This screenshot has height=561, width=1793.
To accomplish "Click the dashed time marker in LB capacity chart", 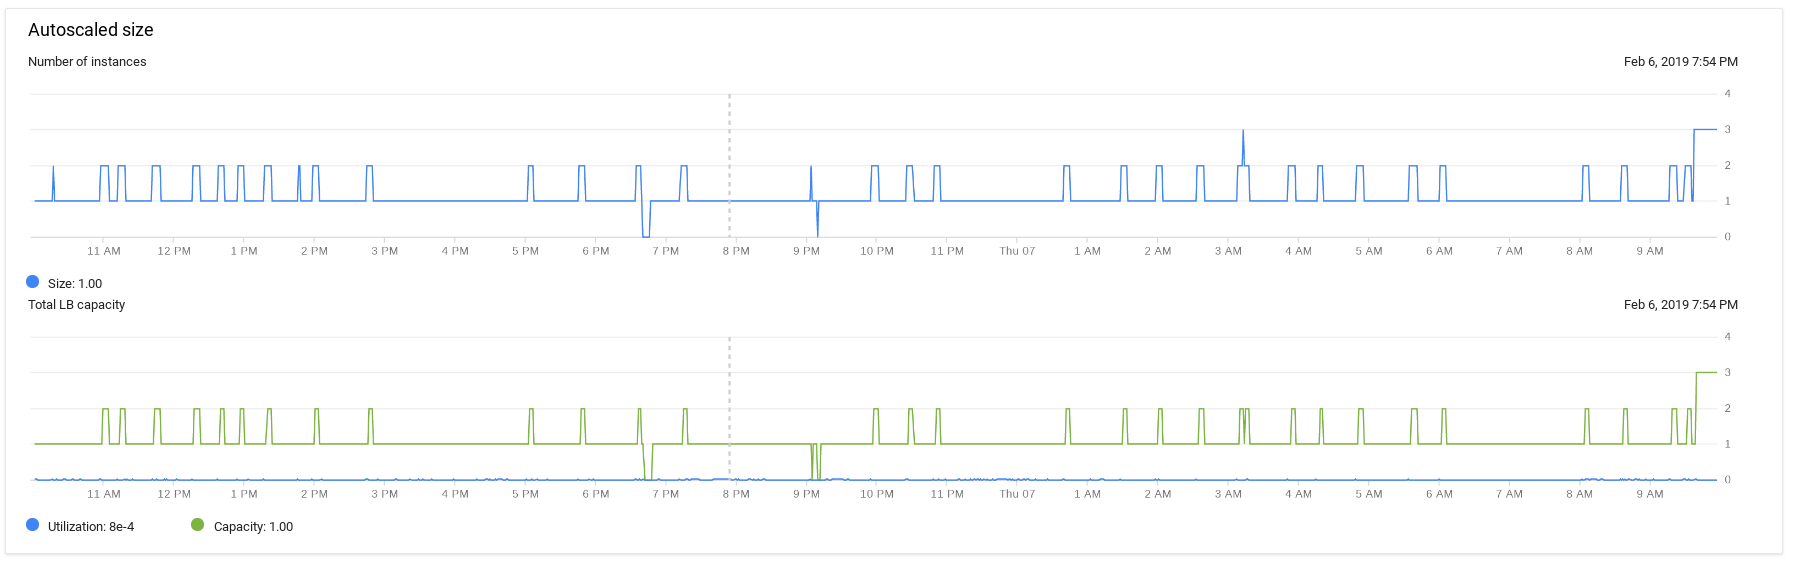I will pos(729,408).
